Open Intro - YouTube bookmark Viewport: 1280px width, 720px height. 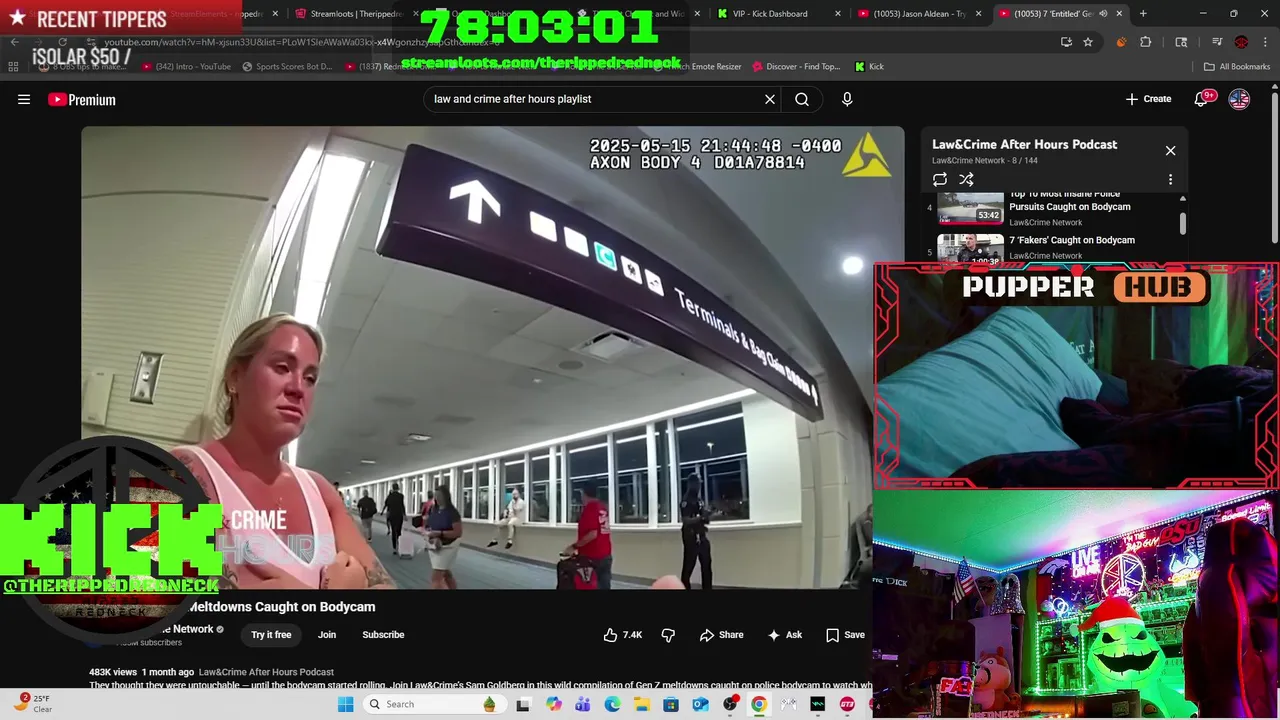(186, 67)
